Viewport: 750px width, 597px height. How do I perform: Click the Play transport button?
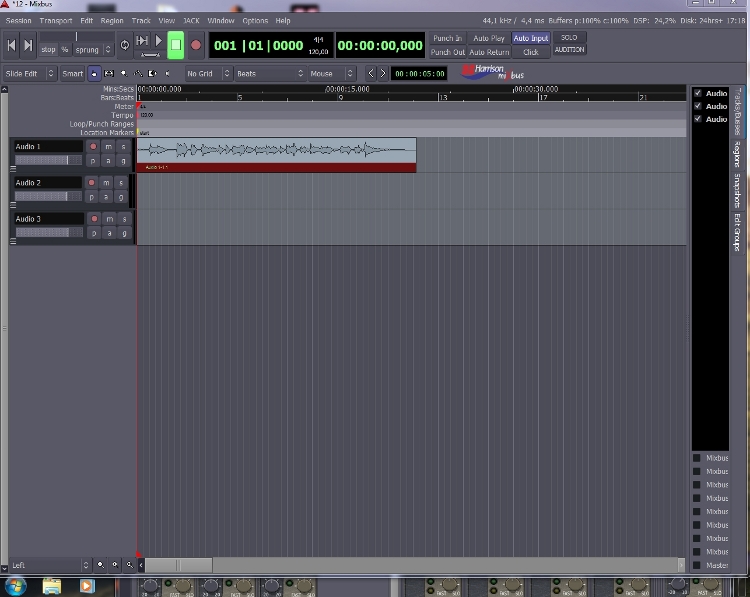click(x=158, y=44)
